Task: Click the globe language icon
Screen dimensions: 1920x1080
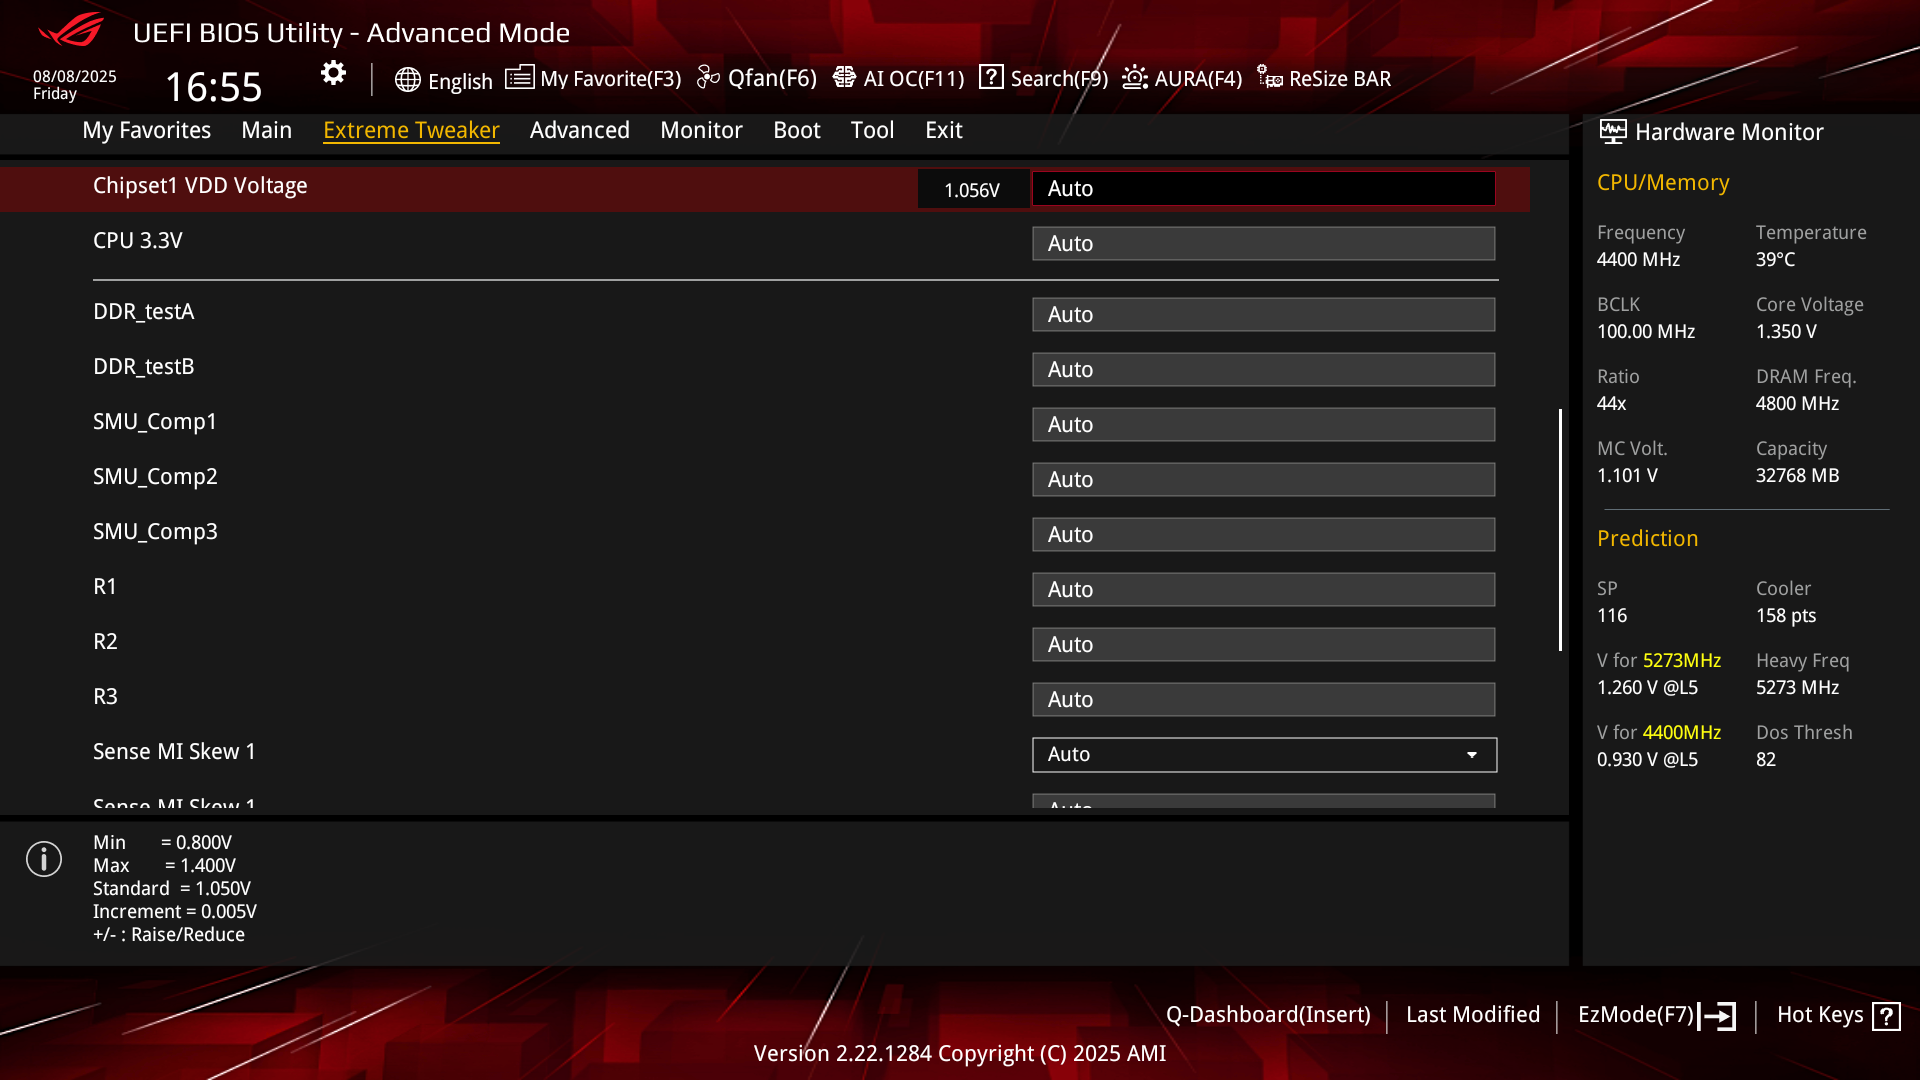Action: (x=407, y=80)
